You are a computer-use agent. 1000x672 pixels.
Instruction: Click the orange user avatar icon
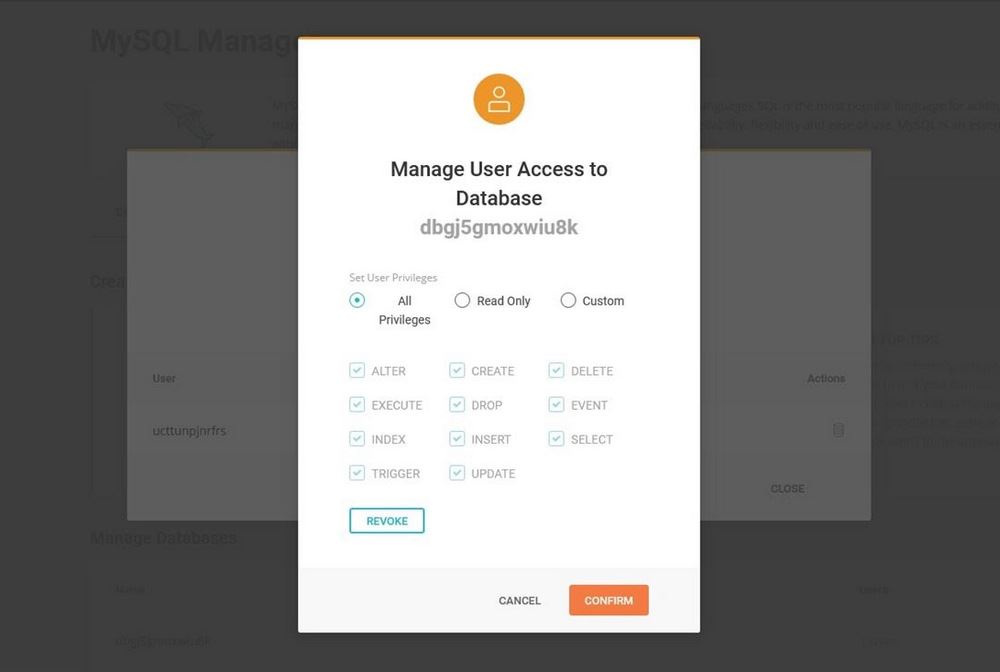[499, 99]
